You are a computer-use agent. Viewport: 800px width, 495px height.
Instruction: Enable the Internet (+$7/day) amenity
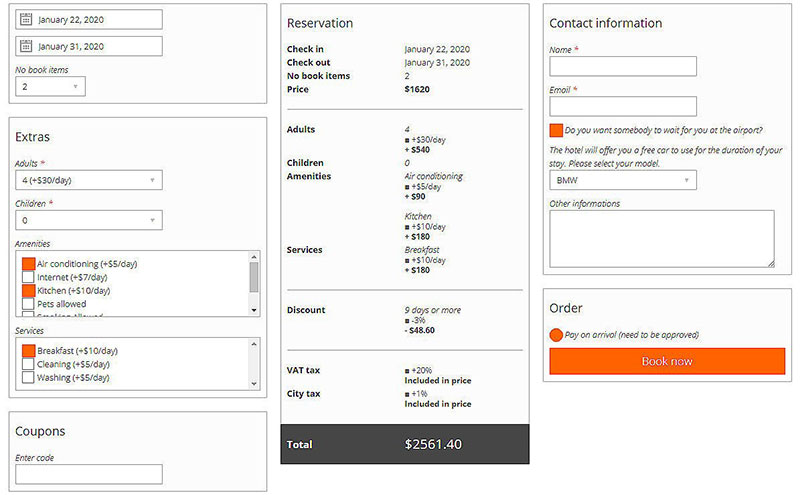(29, 277)
